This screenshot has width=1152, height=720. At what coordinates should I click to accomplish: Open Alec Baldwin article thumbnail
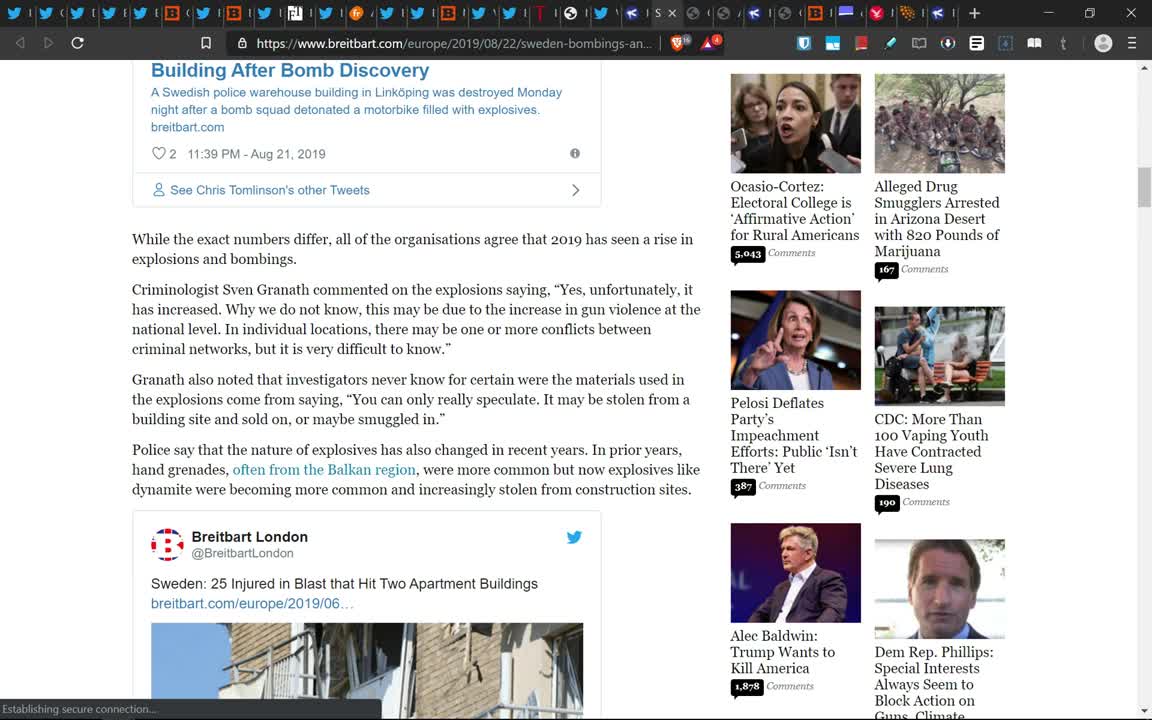796,573
